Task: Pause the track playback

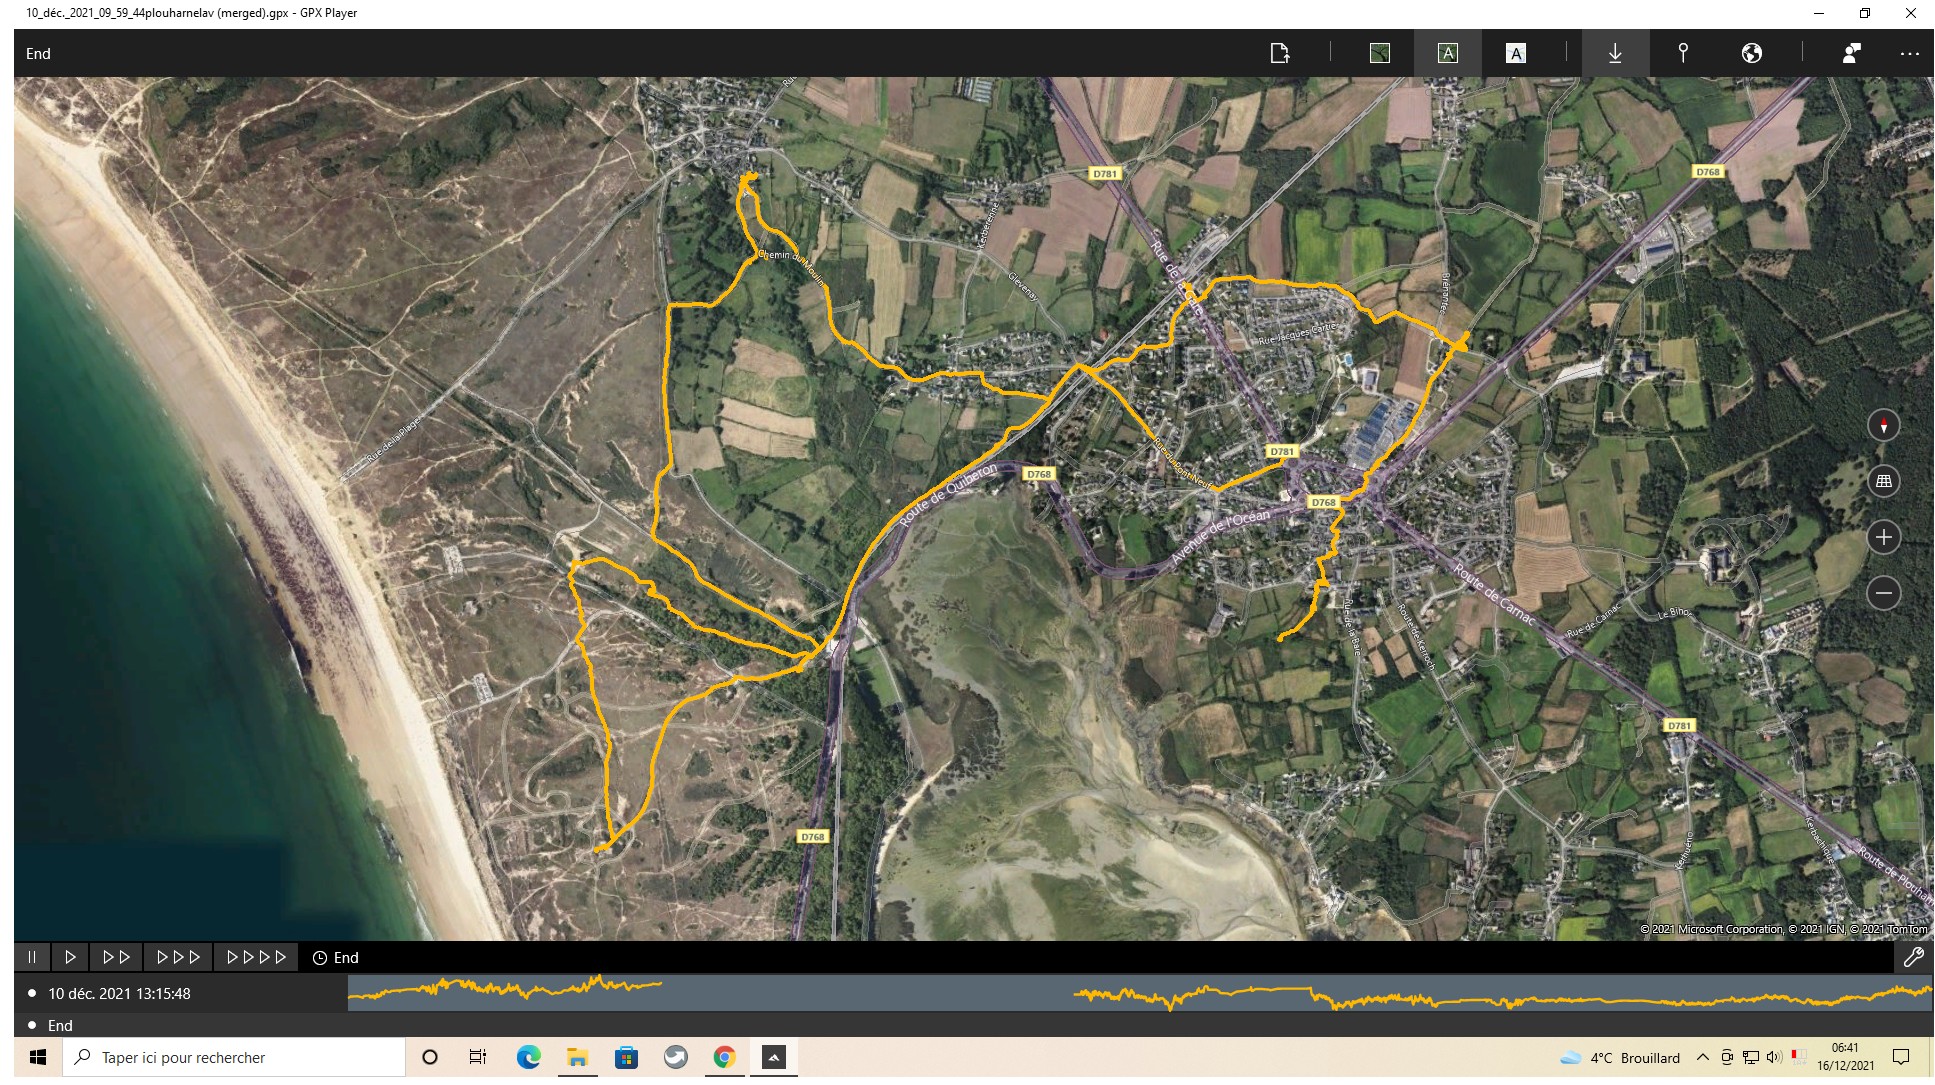Action: (32, 958)
